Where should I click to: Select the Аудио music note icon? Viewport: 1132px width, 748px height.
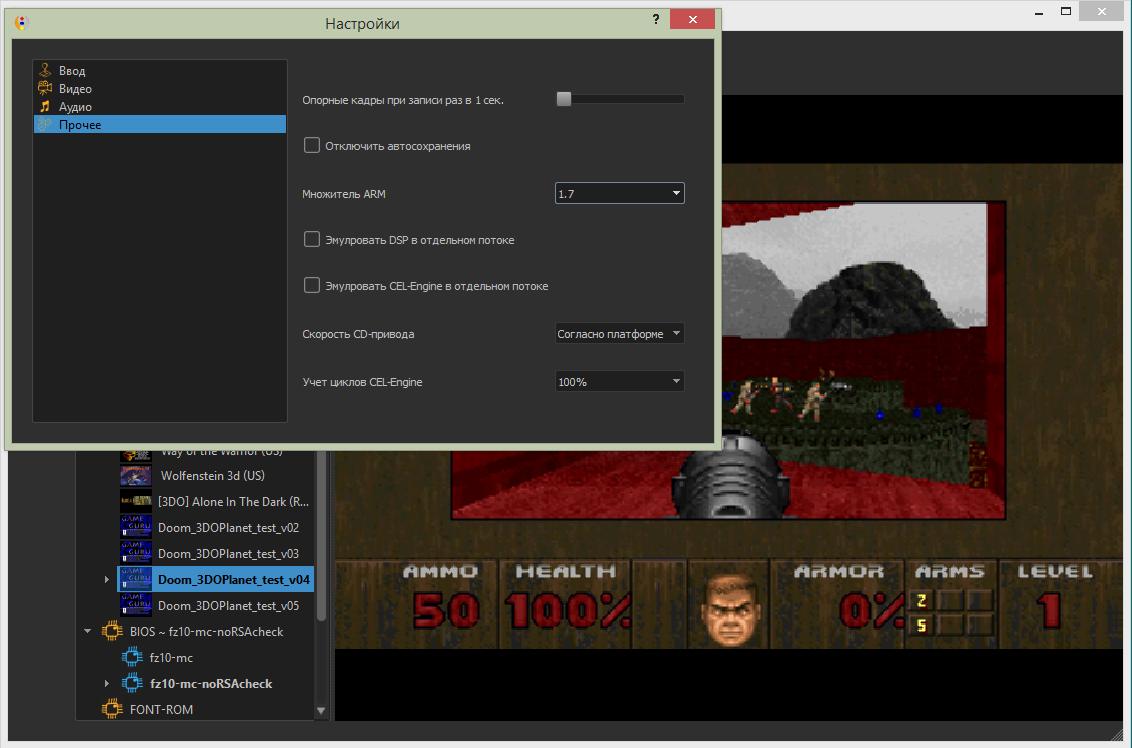tap(45, 106)
